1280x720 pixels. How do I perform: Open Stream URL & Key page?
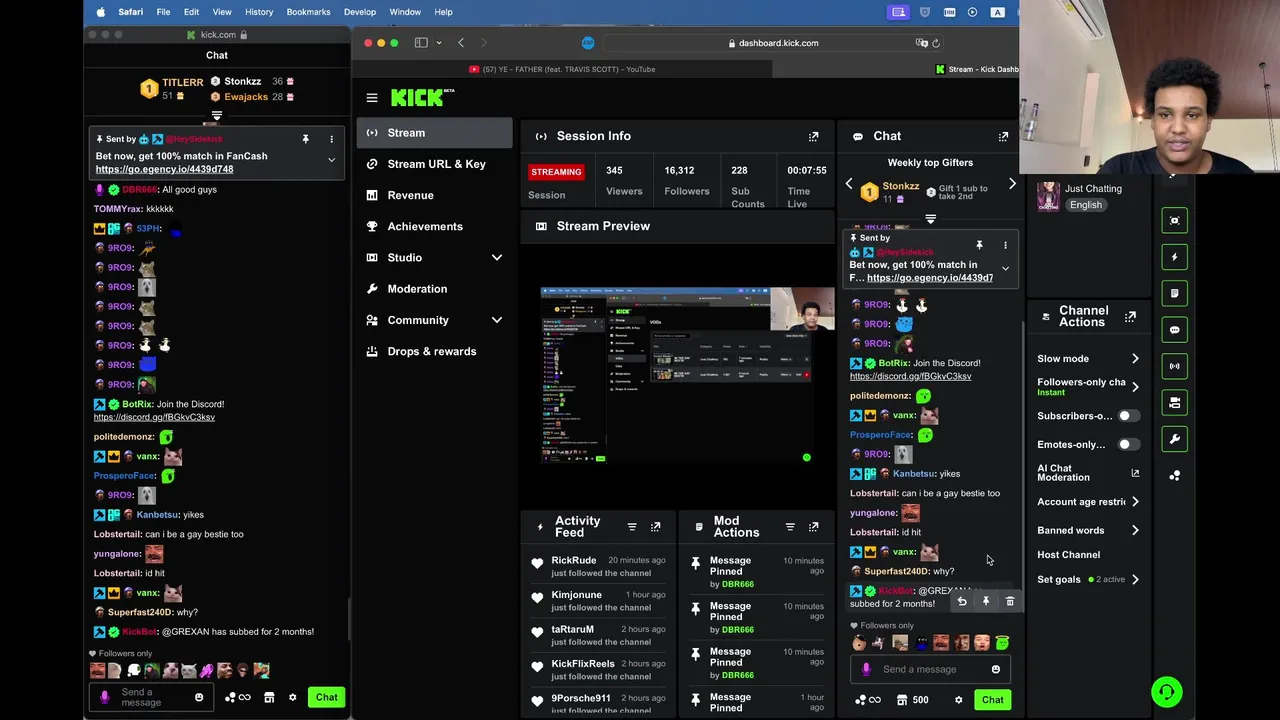click(x=434, y=164)
